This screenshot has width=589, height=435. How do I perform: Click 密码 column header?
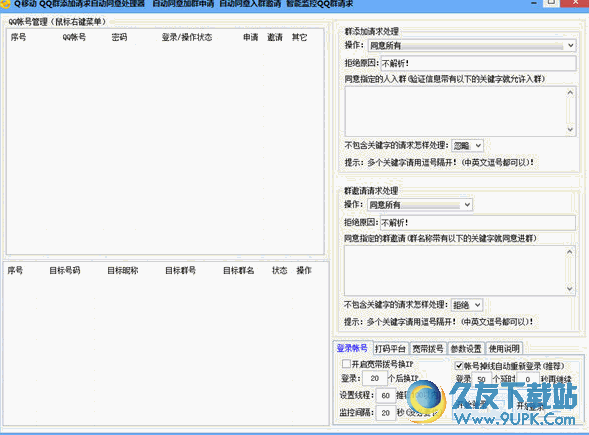tap(119, 37)
